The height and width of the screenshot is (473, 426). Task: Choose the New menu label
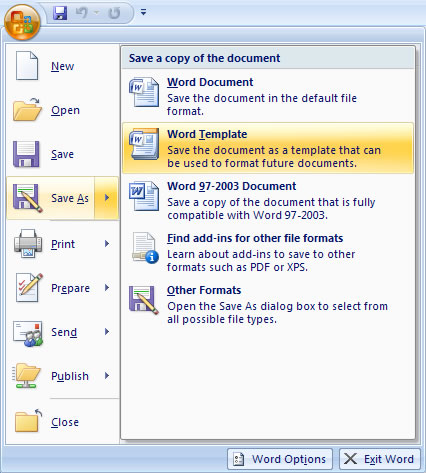click(x=62, y=66)
